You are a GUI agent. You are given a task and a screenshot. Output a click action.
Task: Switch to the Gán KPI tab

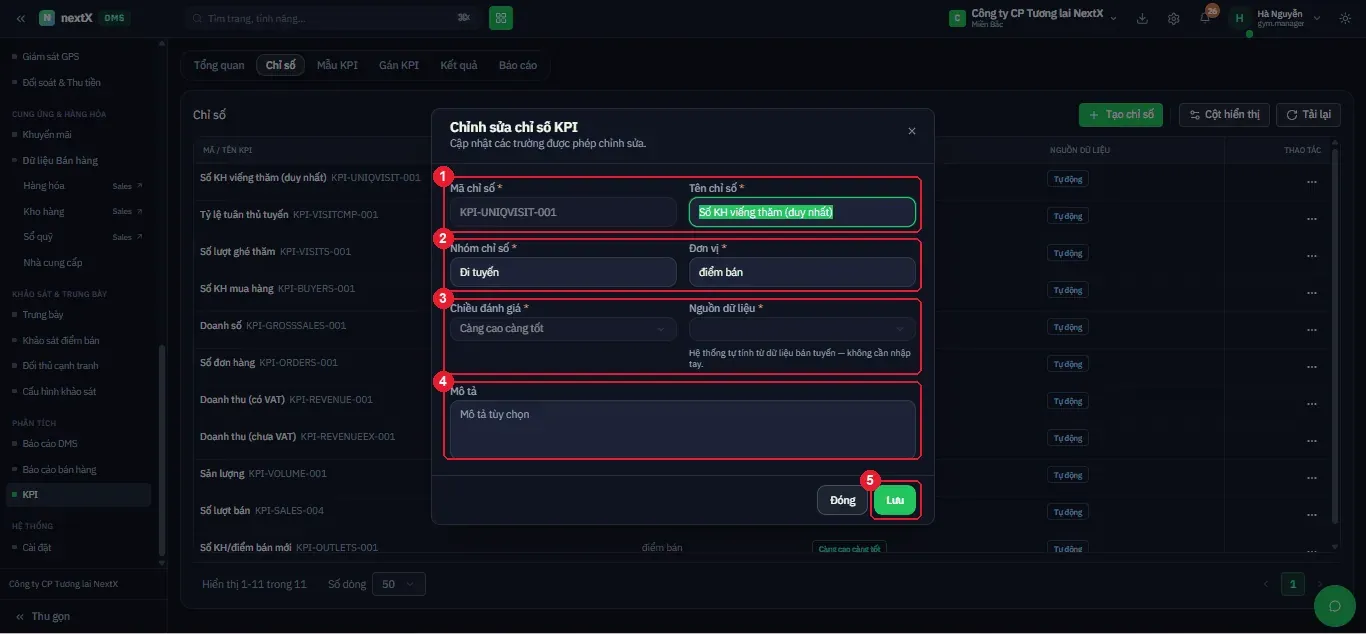pyautogui.click(x=399, y=65)
